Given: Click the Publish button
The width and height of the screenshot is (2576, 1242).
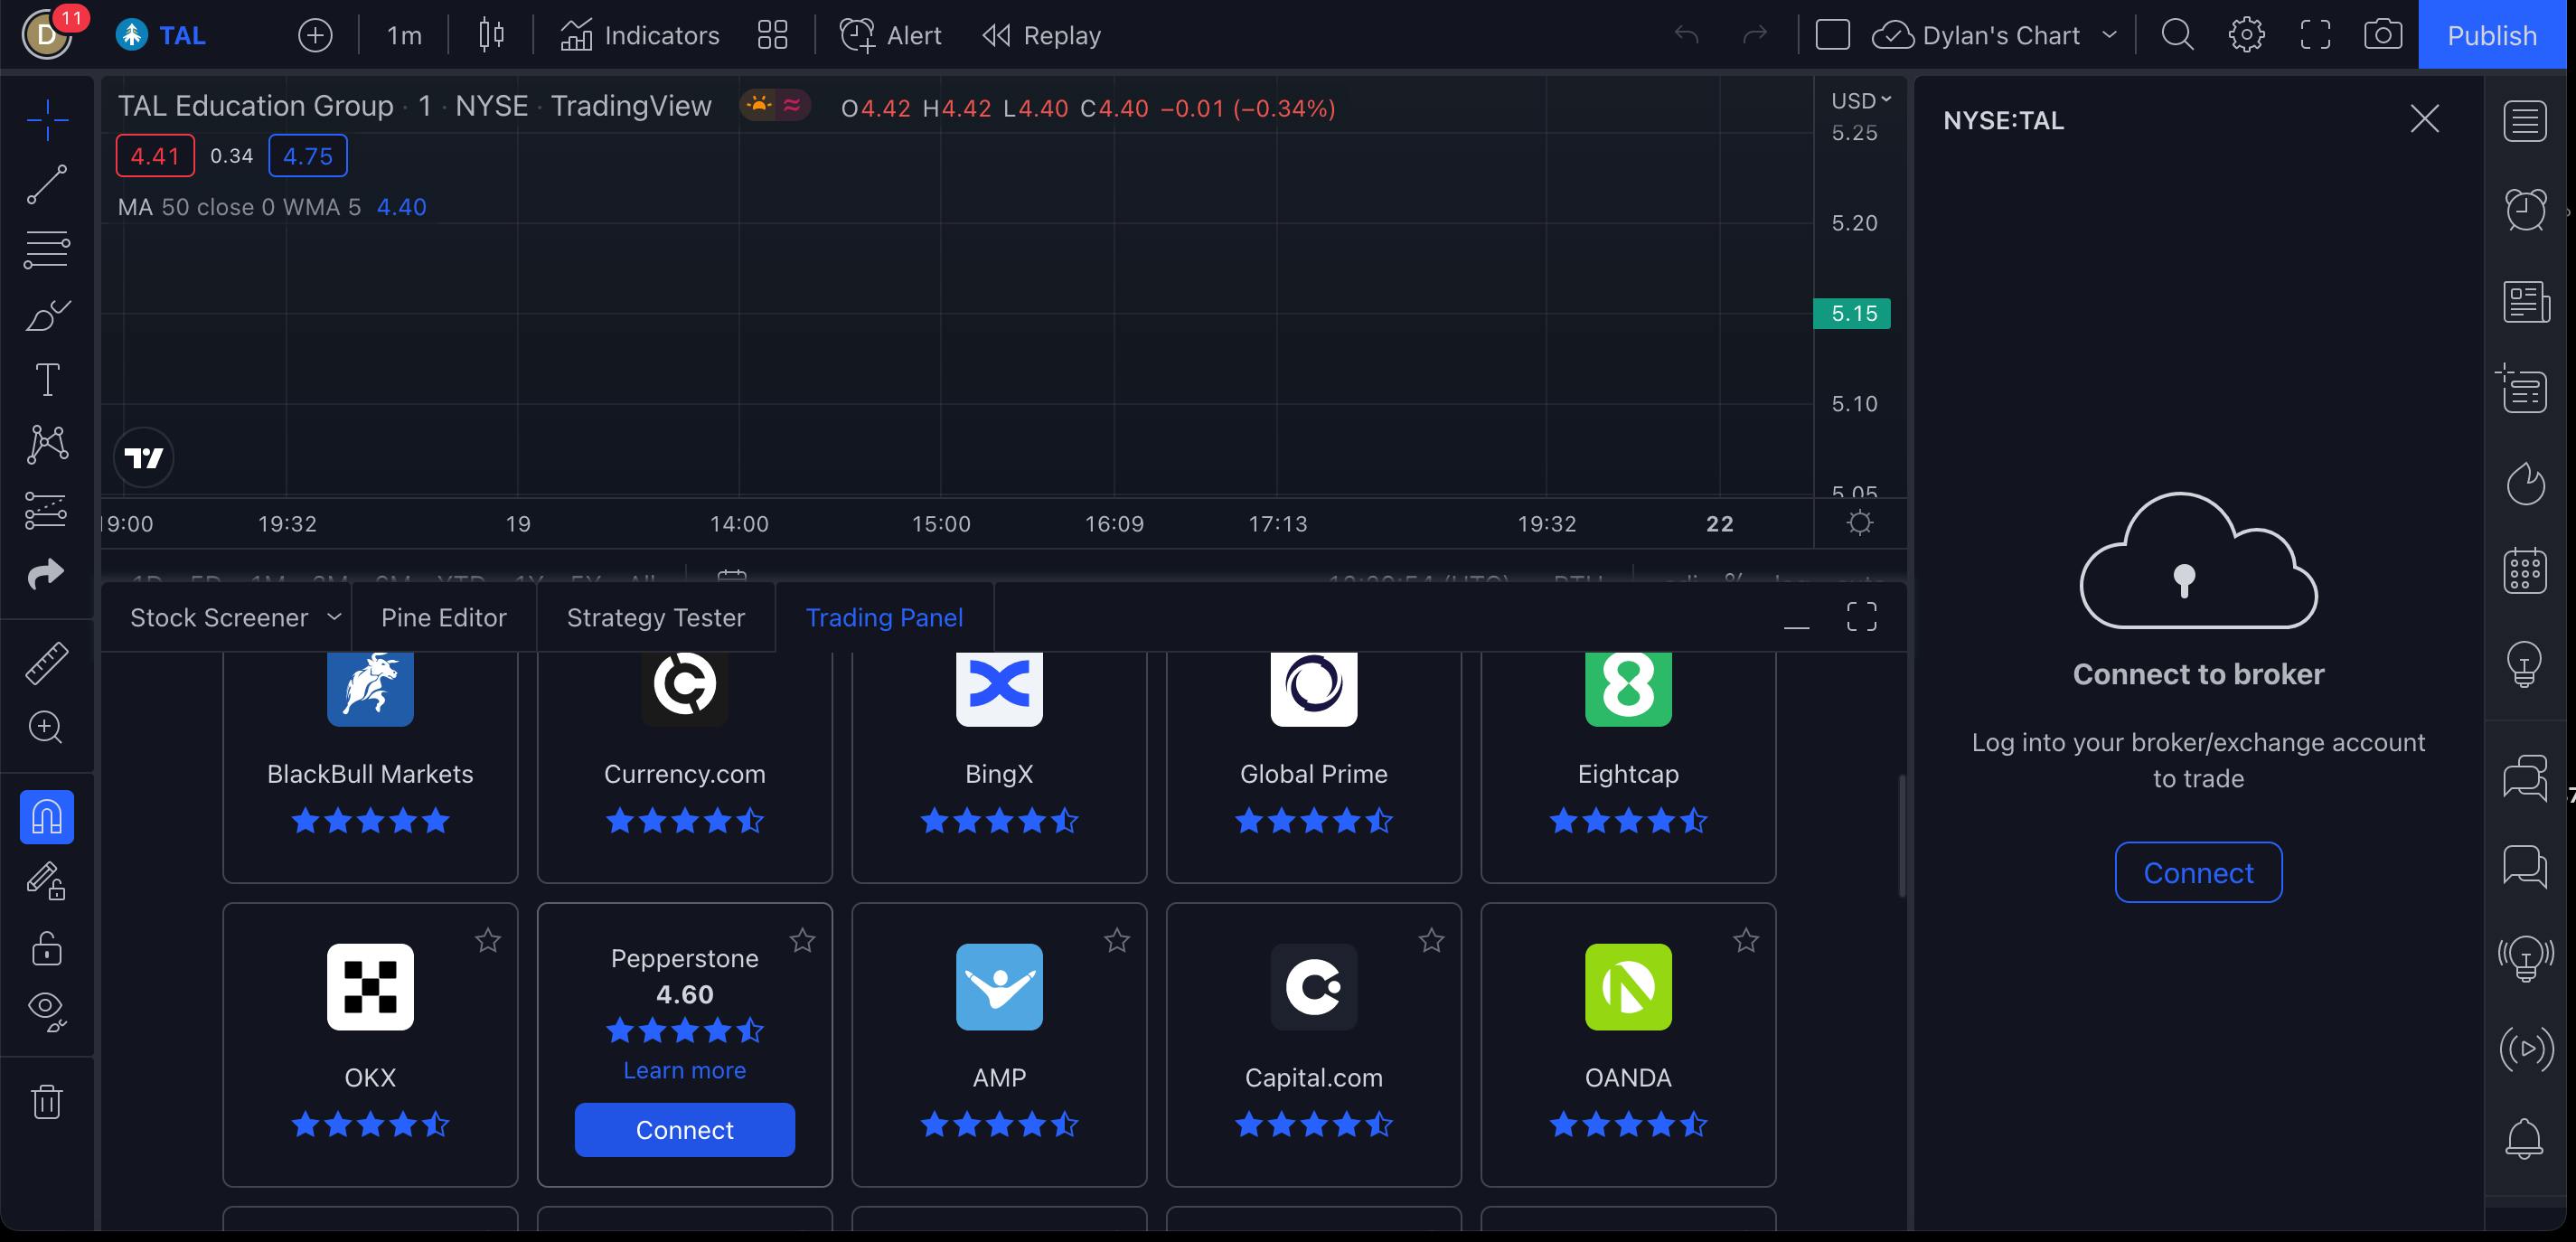Looking at the screenshot, I should (x=2492, y=35).
